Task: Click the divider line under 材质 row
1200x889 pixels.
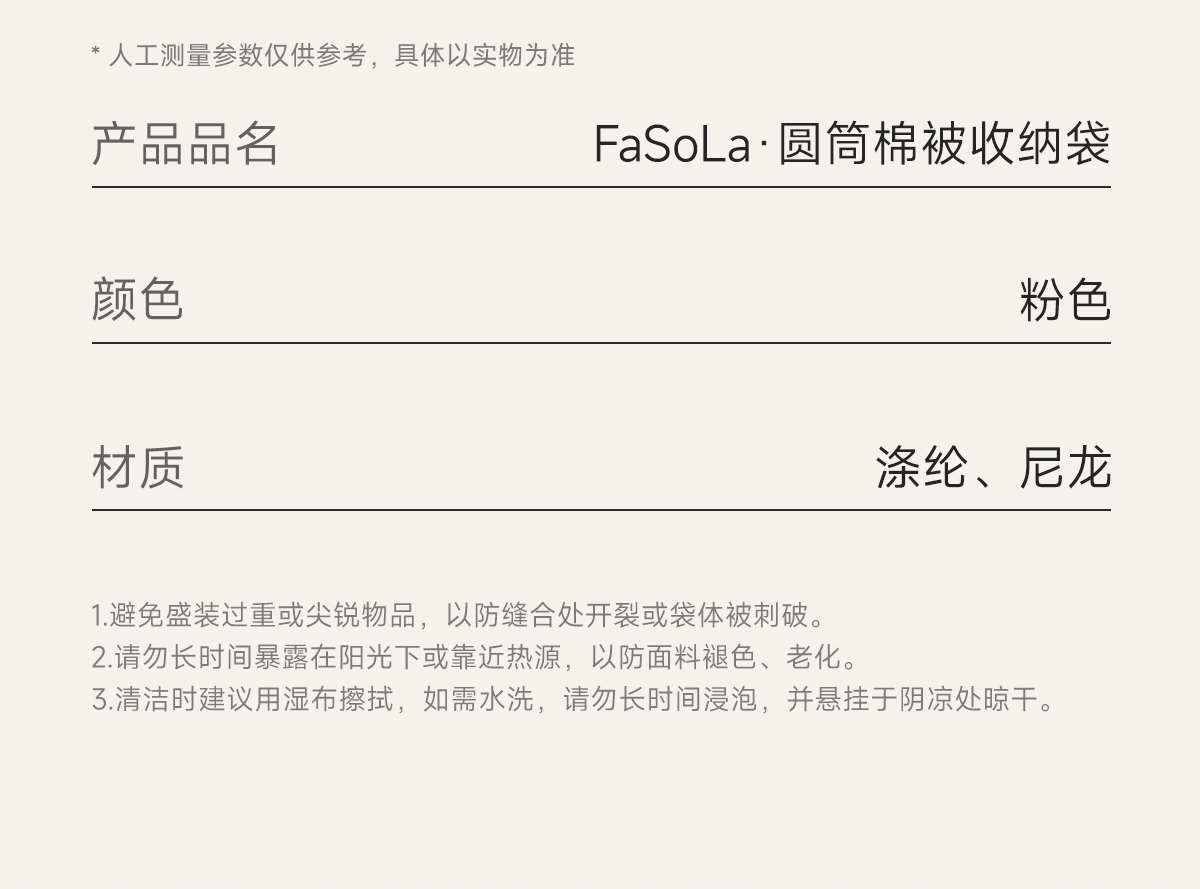Action: [601, 510]
